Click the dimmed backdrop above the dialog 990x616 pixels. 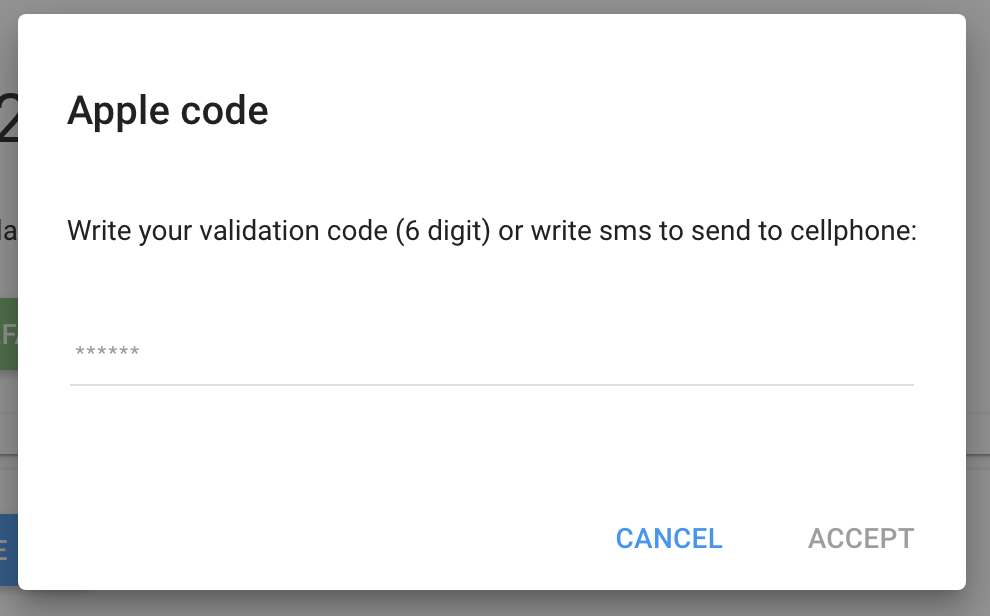495,6
